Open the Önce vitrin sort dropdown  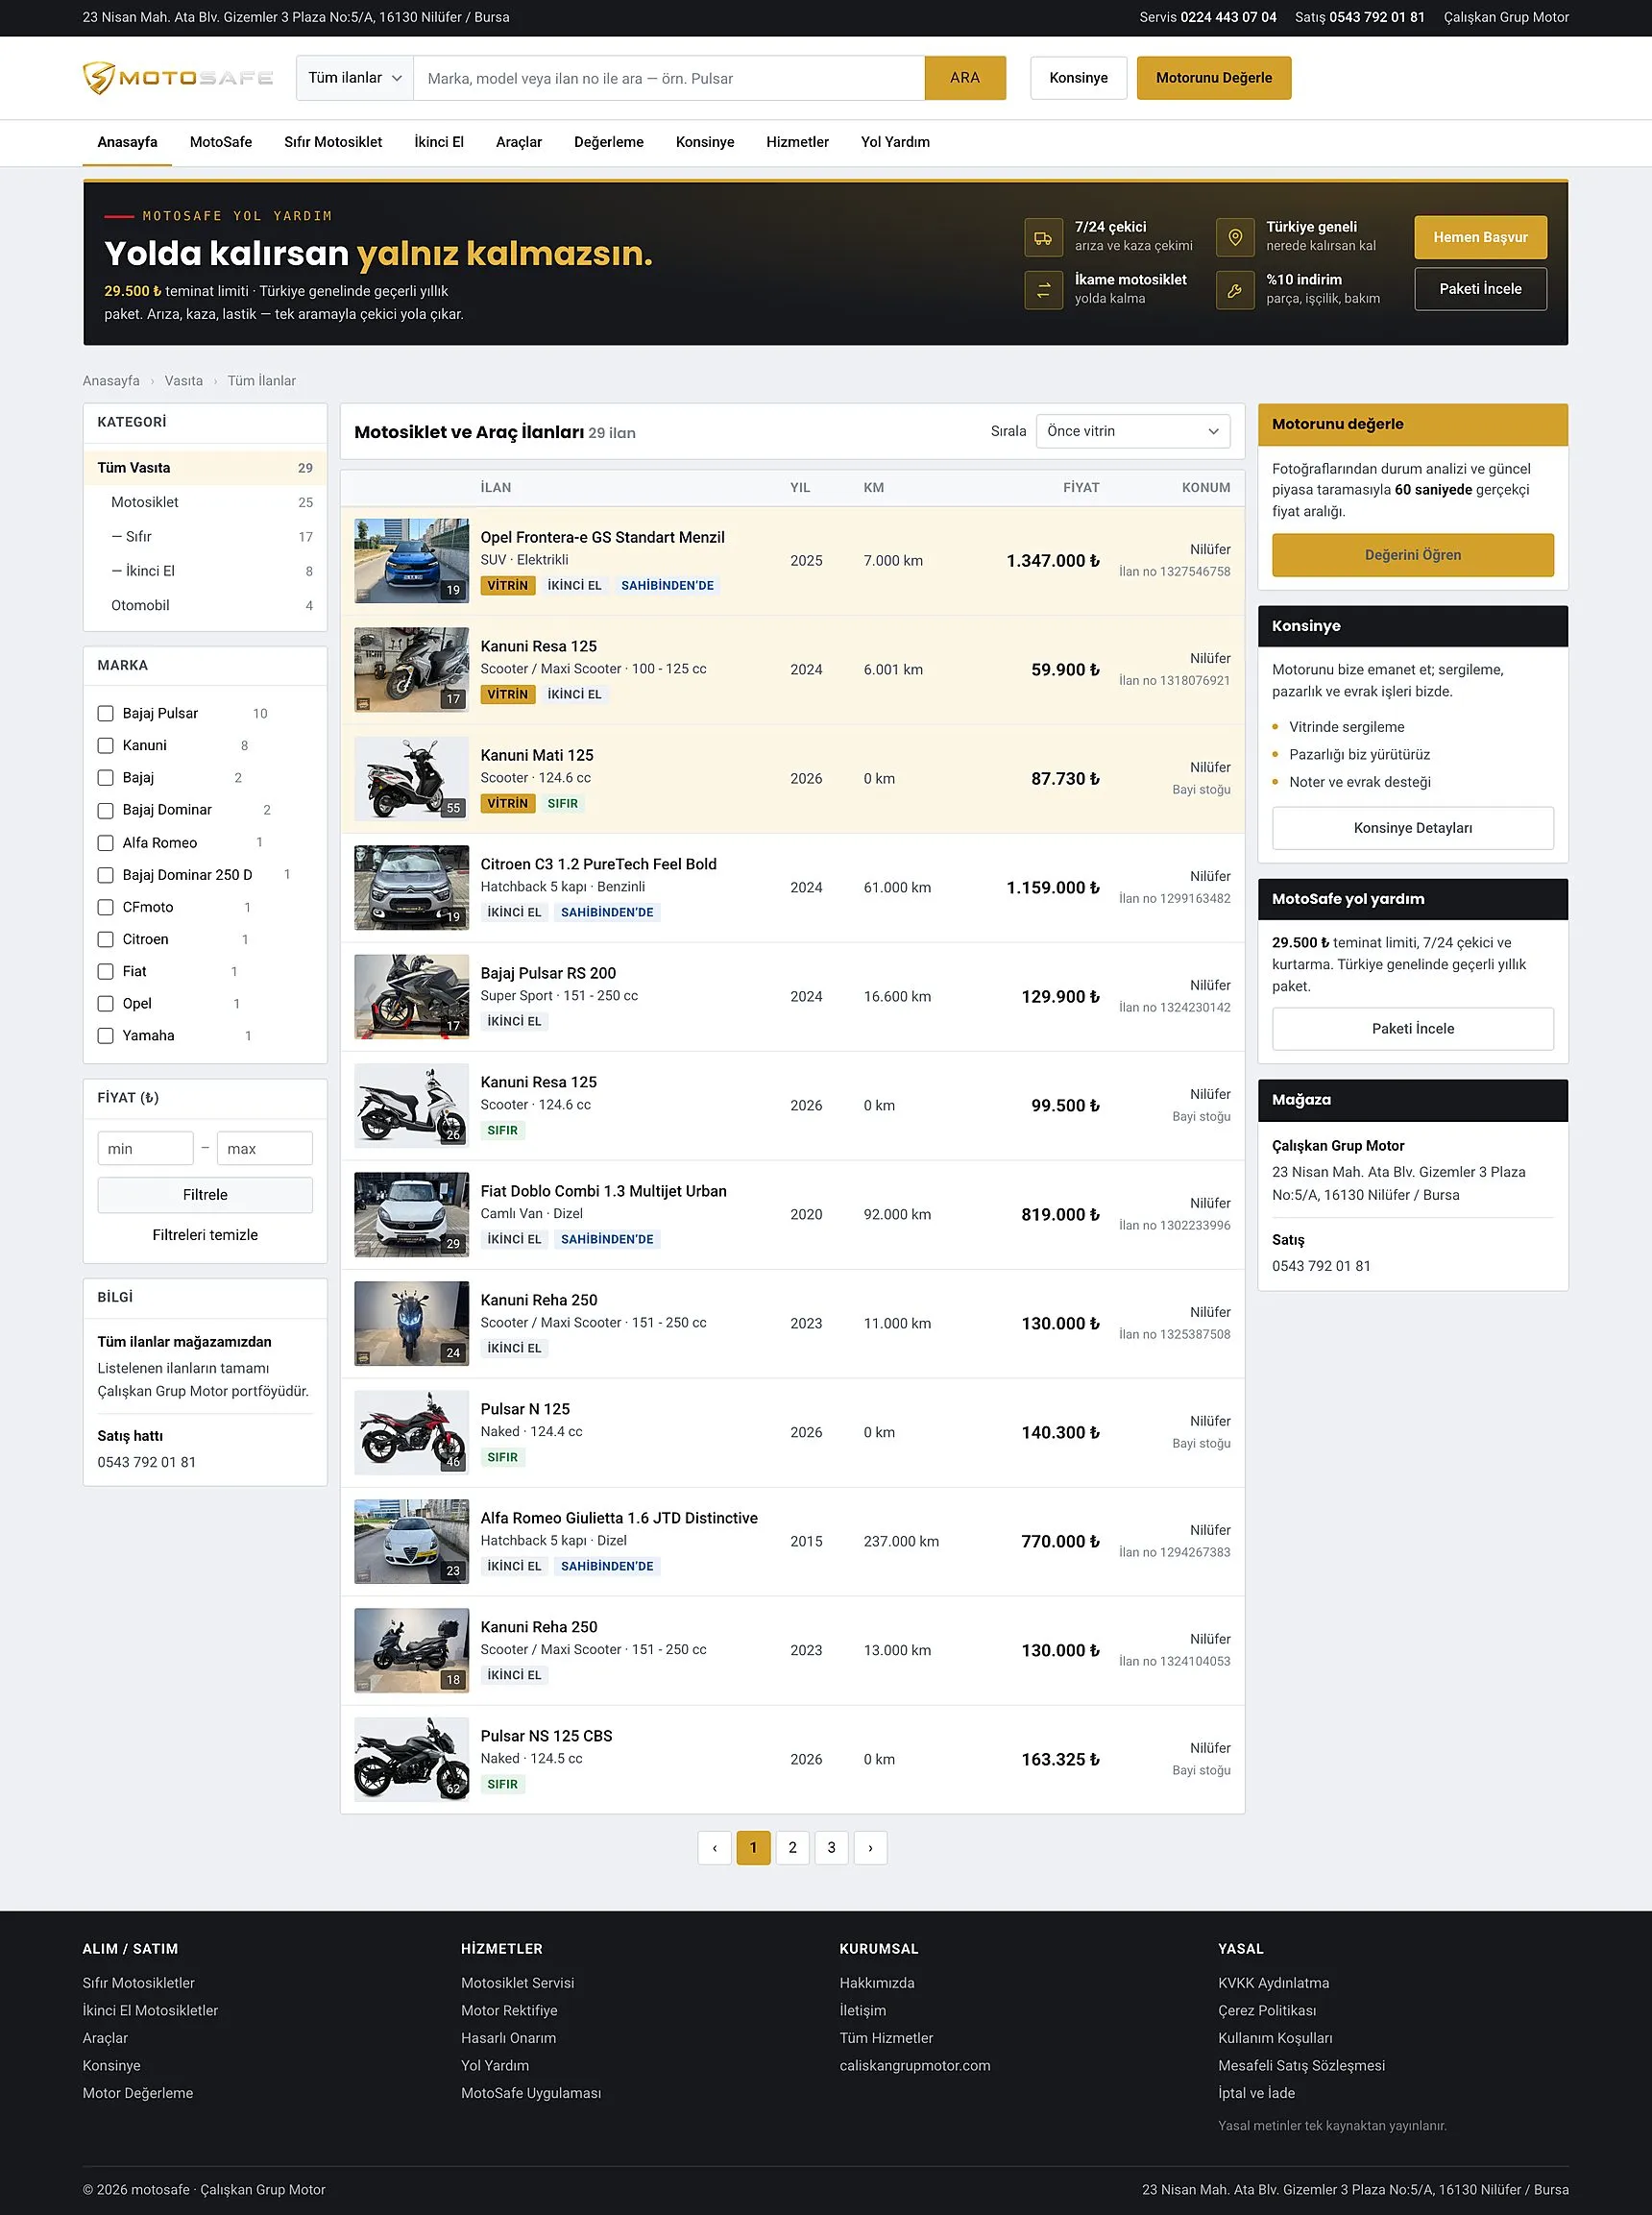(1133, 431)
